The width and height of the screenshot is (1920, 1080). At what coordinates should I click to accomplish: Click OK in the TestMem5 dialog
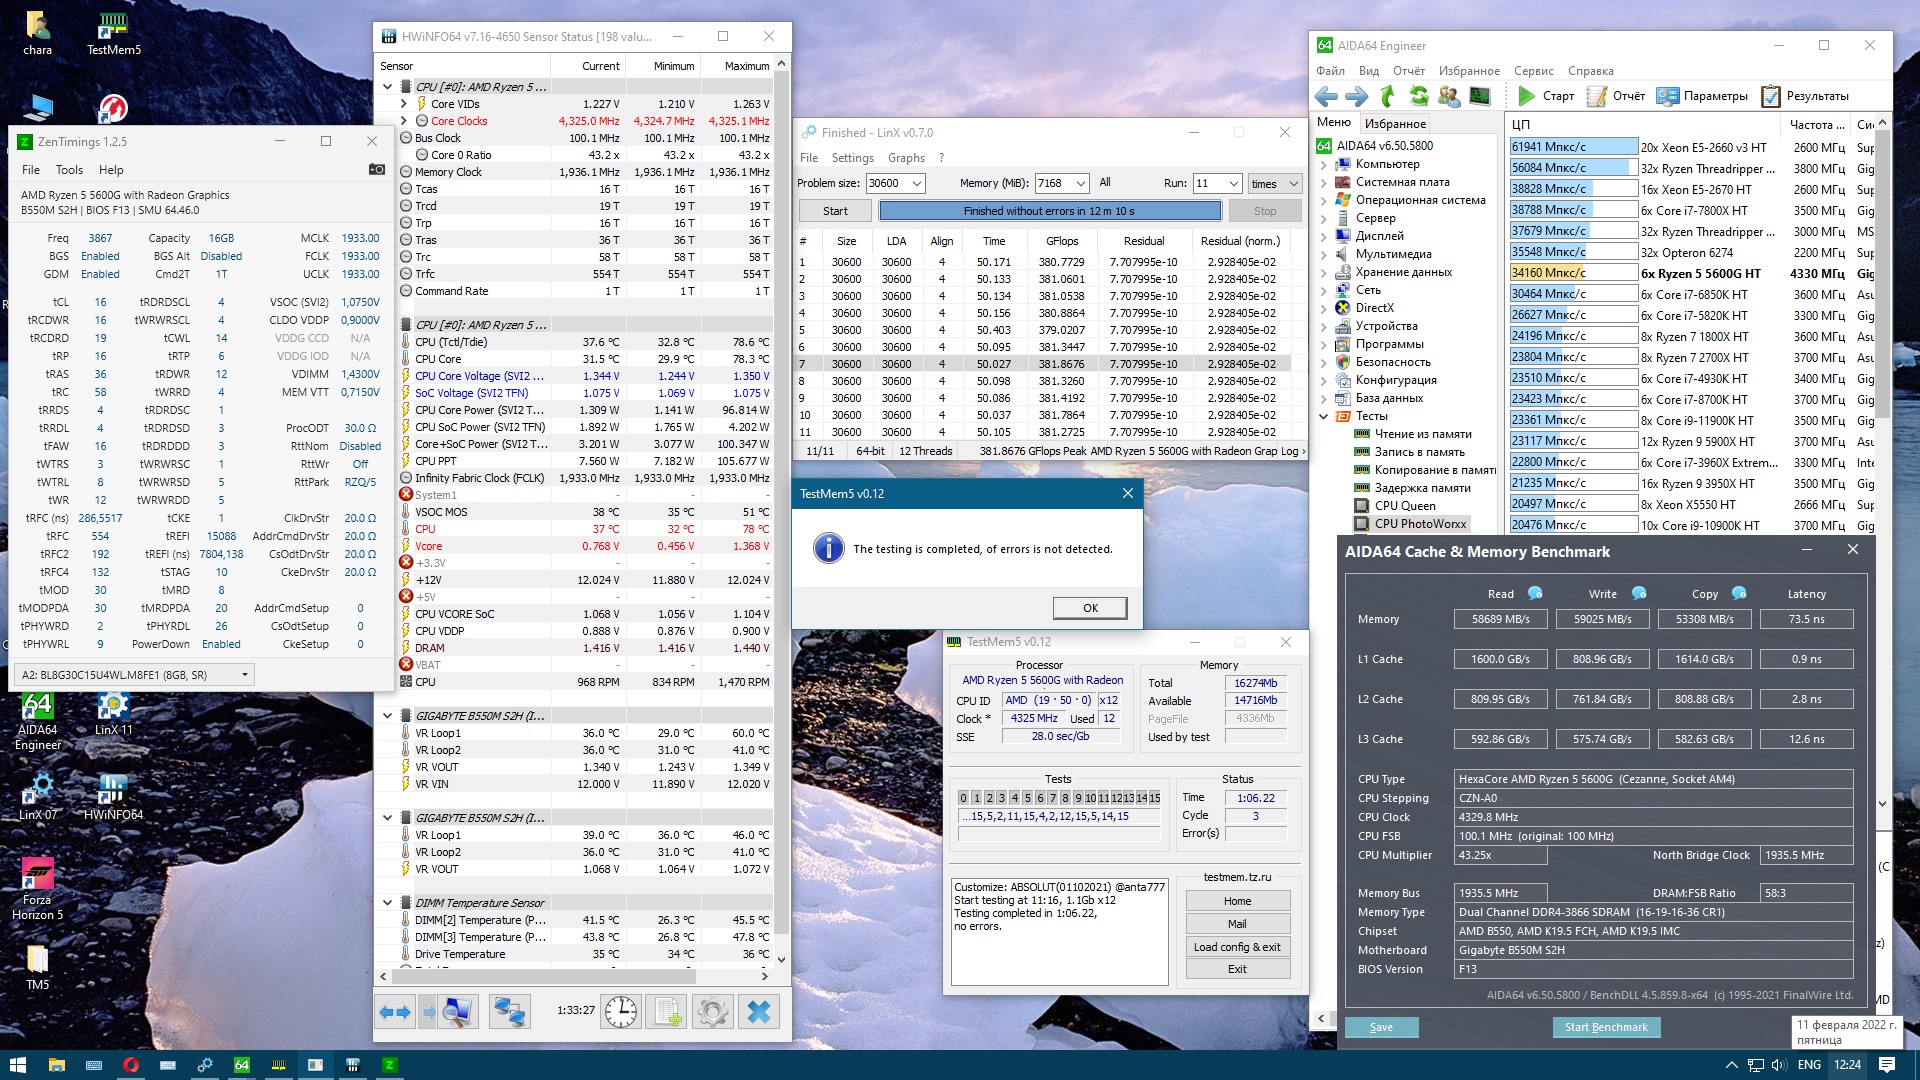pos(1089,608)
